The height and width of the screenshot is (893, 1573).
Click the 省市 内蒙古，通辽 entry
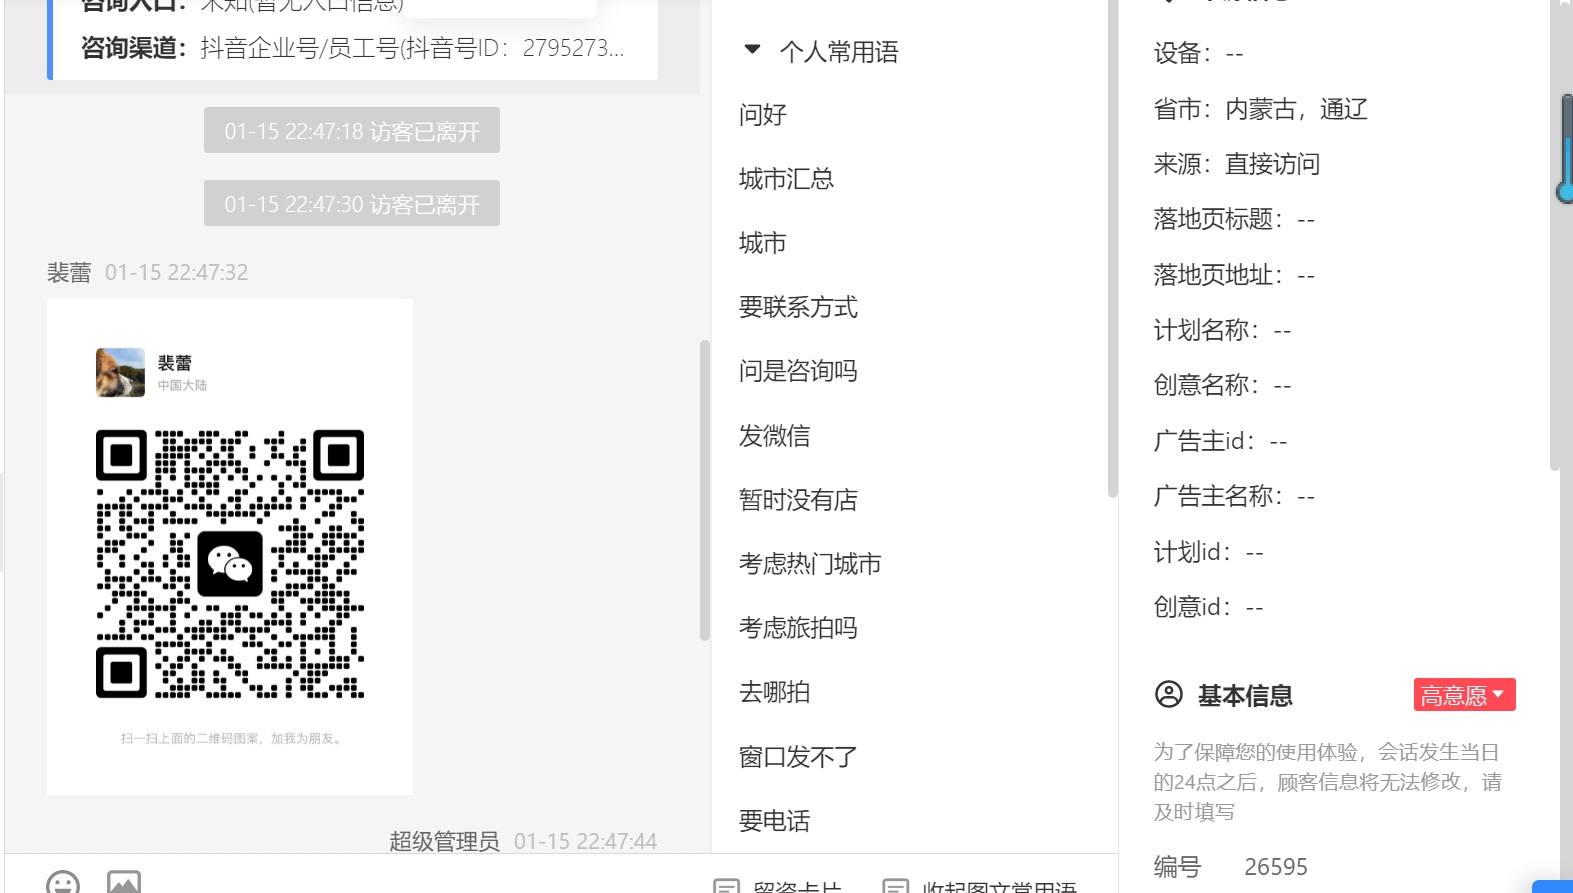[x=1260, y=109]
